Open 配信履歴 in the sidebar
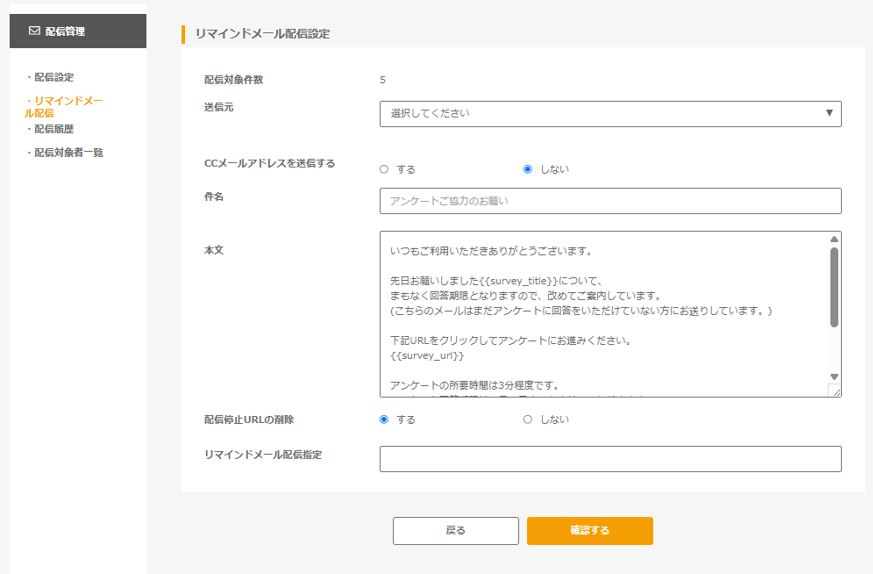This screenshot has height=574, width=873. pyautogui.click(x=54, y=129)
